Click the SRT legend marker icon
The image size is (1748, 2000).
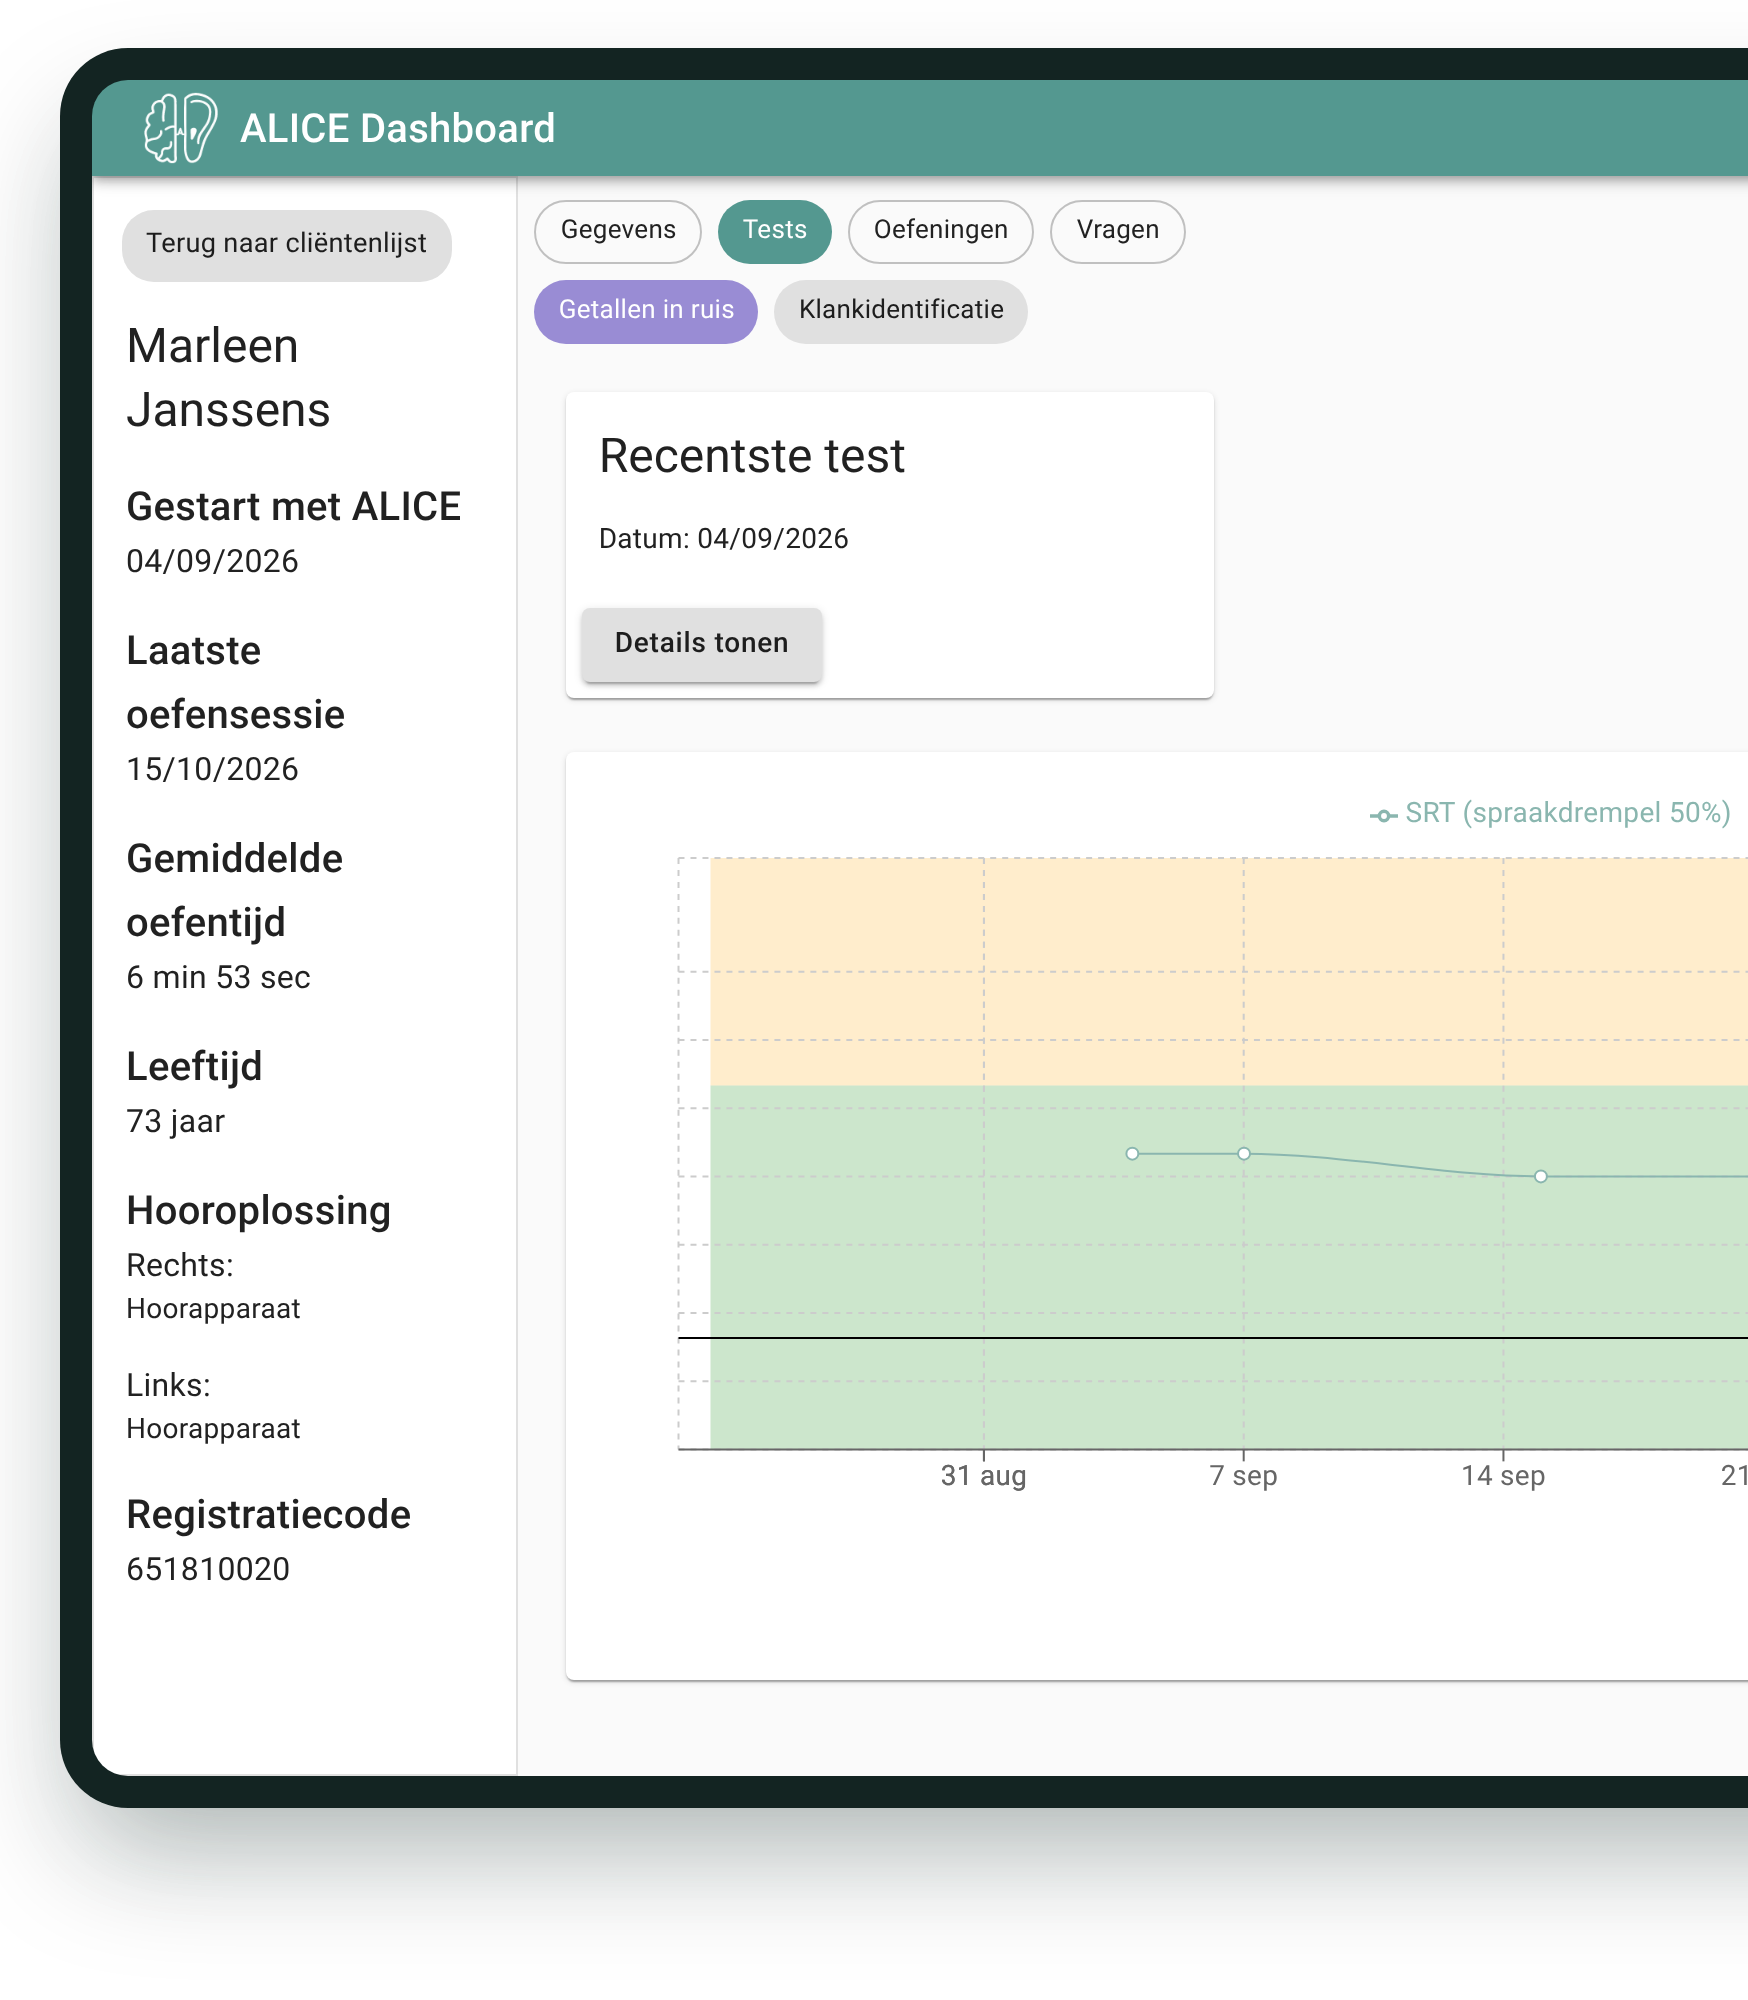(x=1383, y=815)
